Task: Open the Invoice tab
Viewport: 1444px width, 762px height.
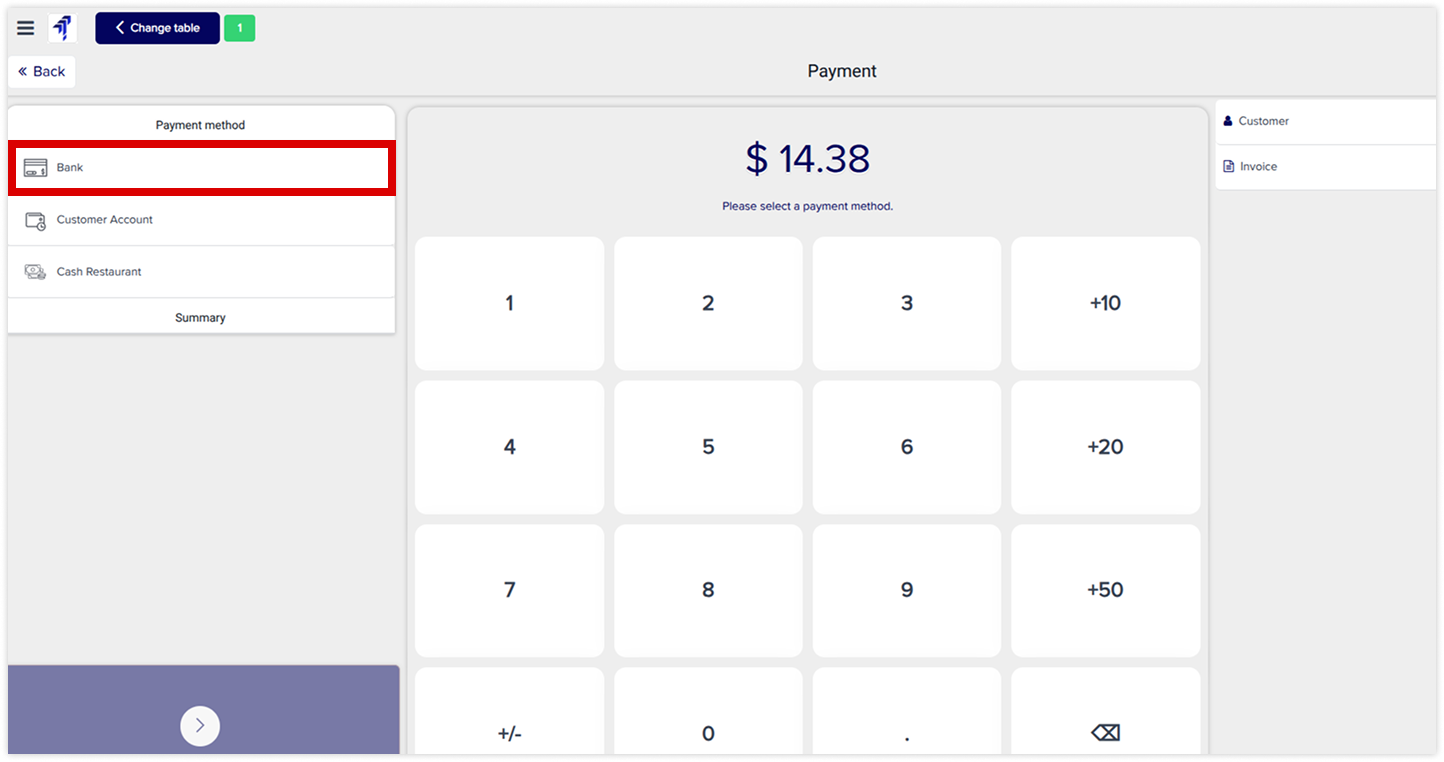Action: click(1258, 167)
